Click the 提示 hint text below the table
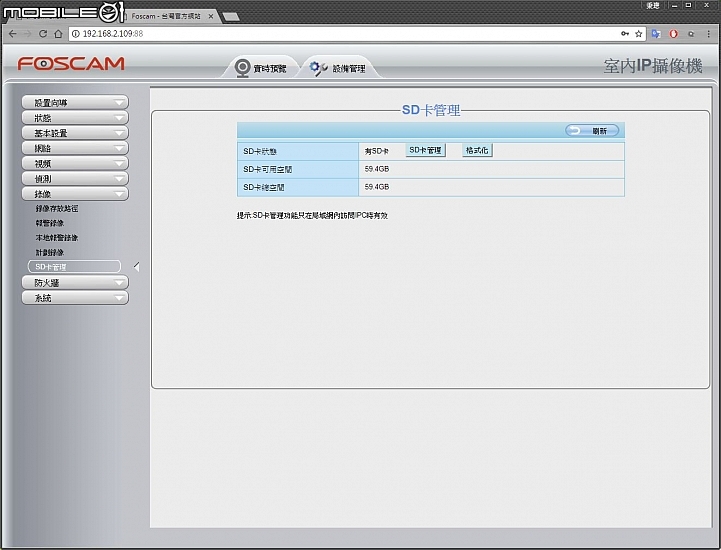The height and width of the screenshot is (550, 721). click(x=312, y=215)
